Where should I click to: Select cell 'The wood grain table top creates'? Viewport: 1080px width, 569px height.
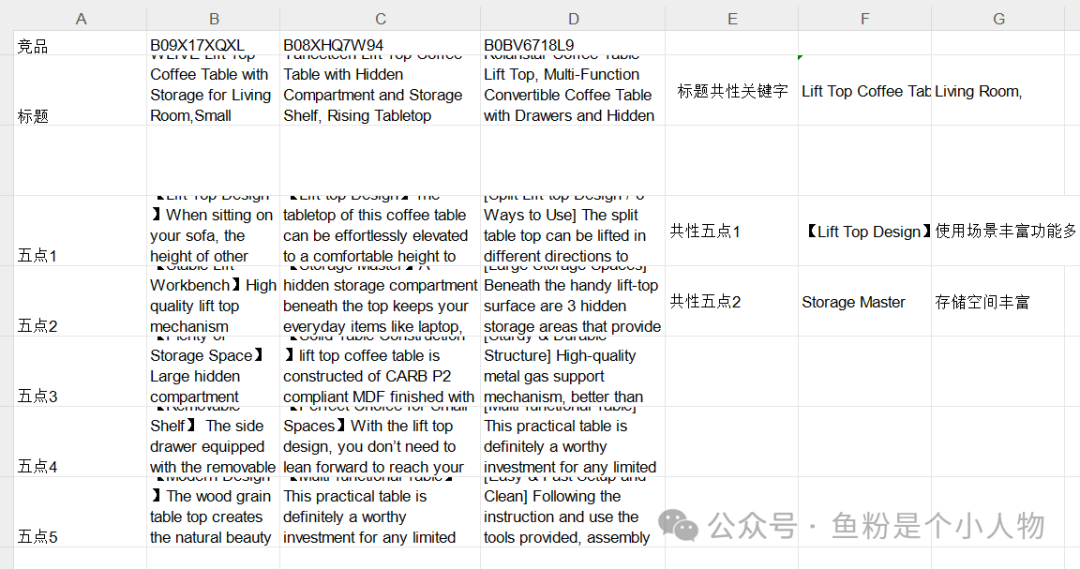pyautogui.click(x=214, y=512)
